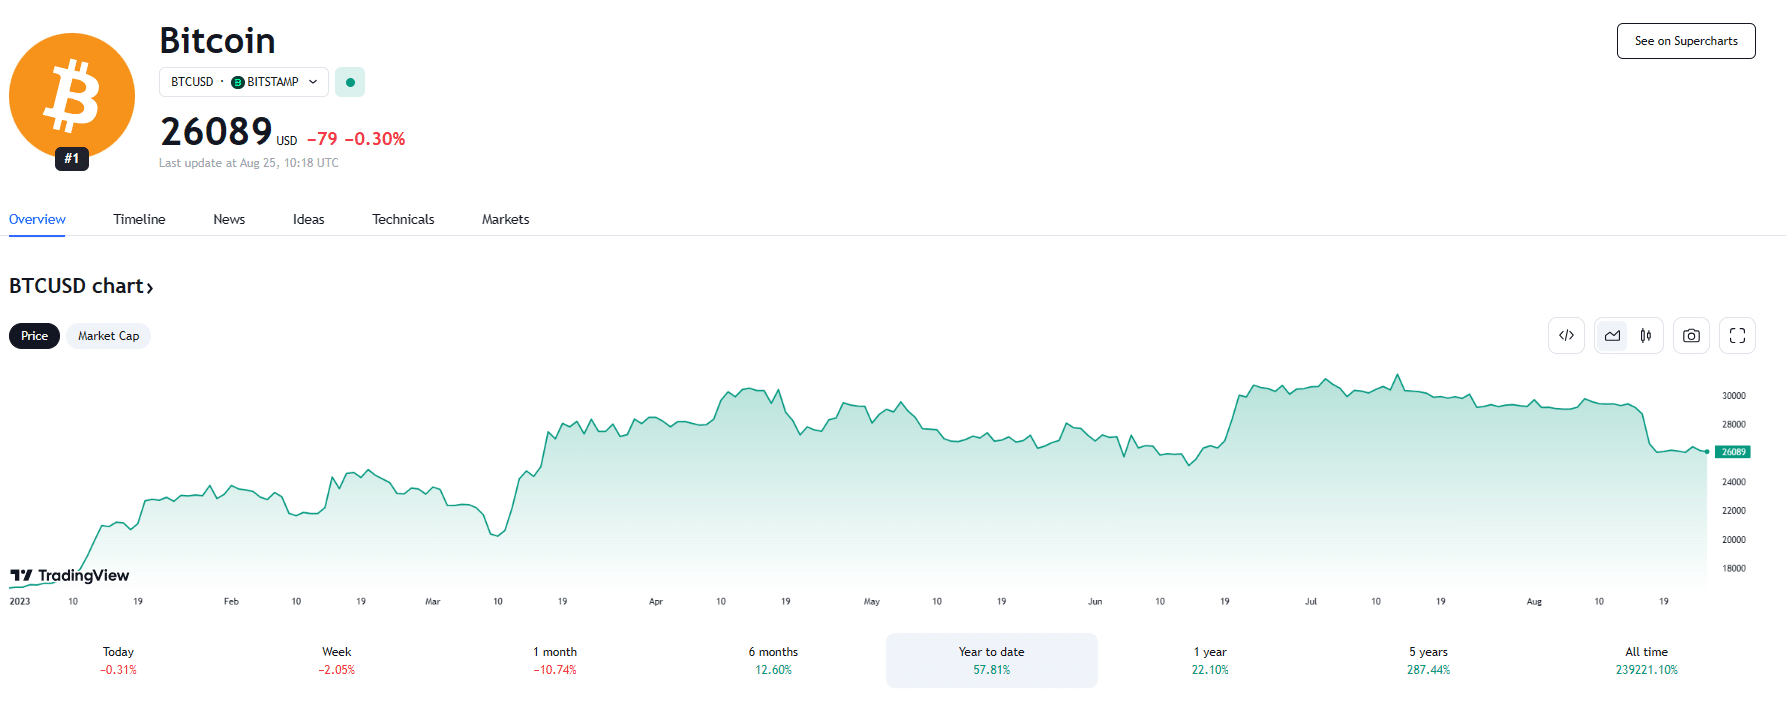1786x711 pixels.
Task: Click the TradingView logo on chart
Action: pos(70,575)
